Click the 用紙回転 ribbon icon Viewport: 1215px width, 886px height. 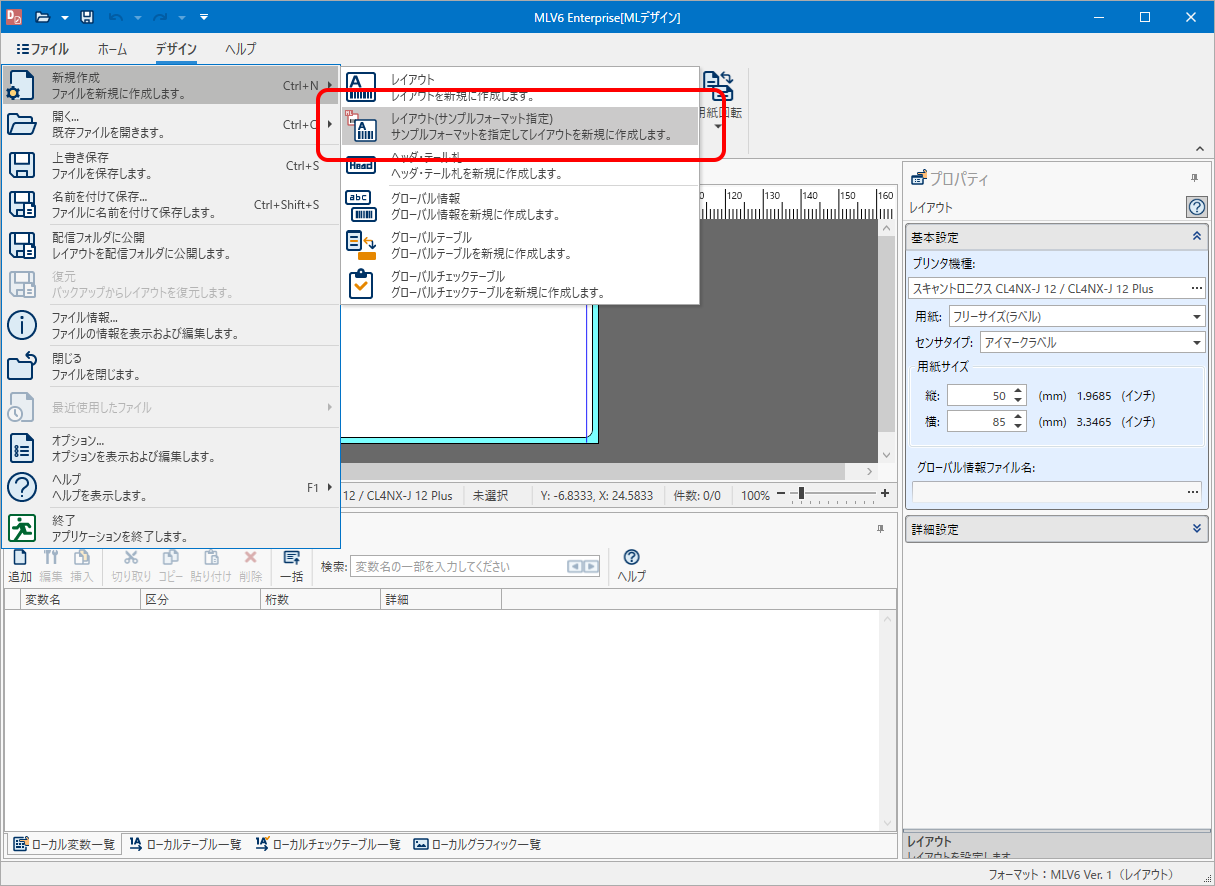point(719,87)
